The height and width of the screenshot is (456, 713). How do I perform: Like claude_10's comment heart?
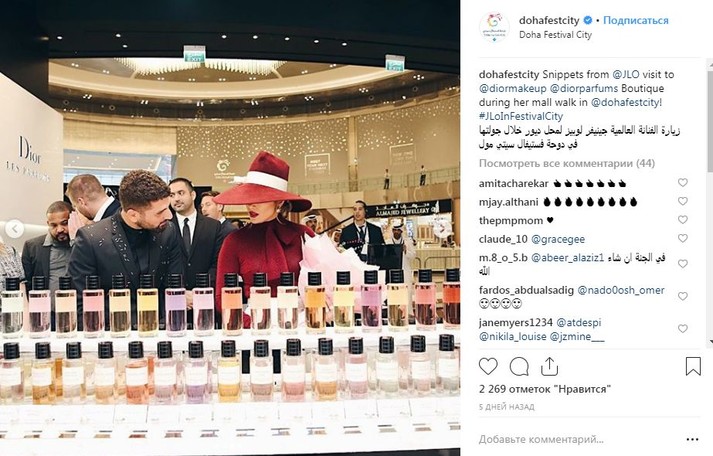pos(683,239)
